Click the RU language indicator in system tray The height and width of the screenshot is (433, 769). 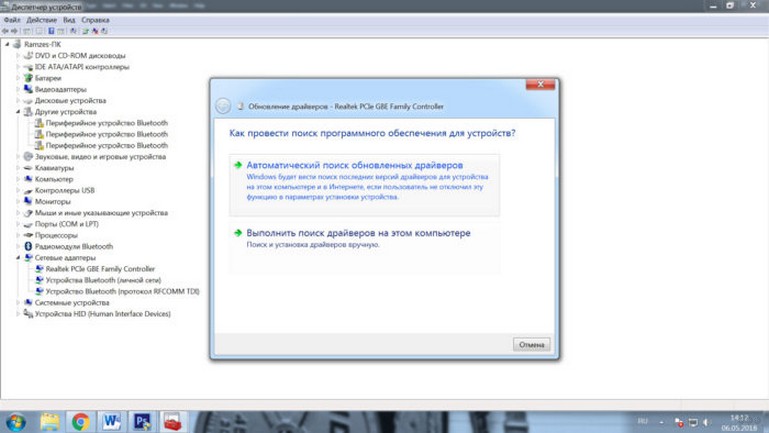click(x=642, y=421)
